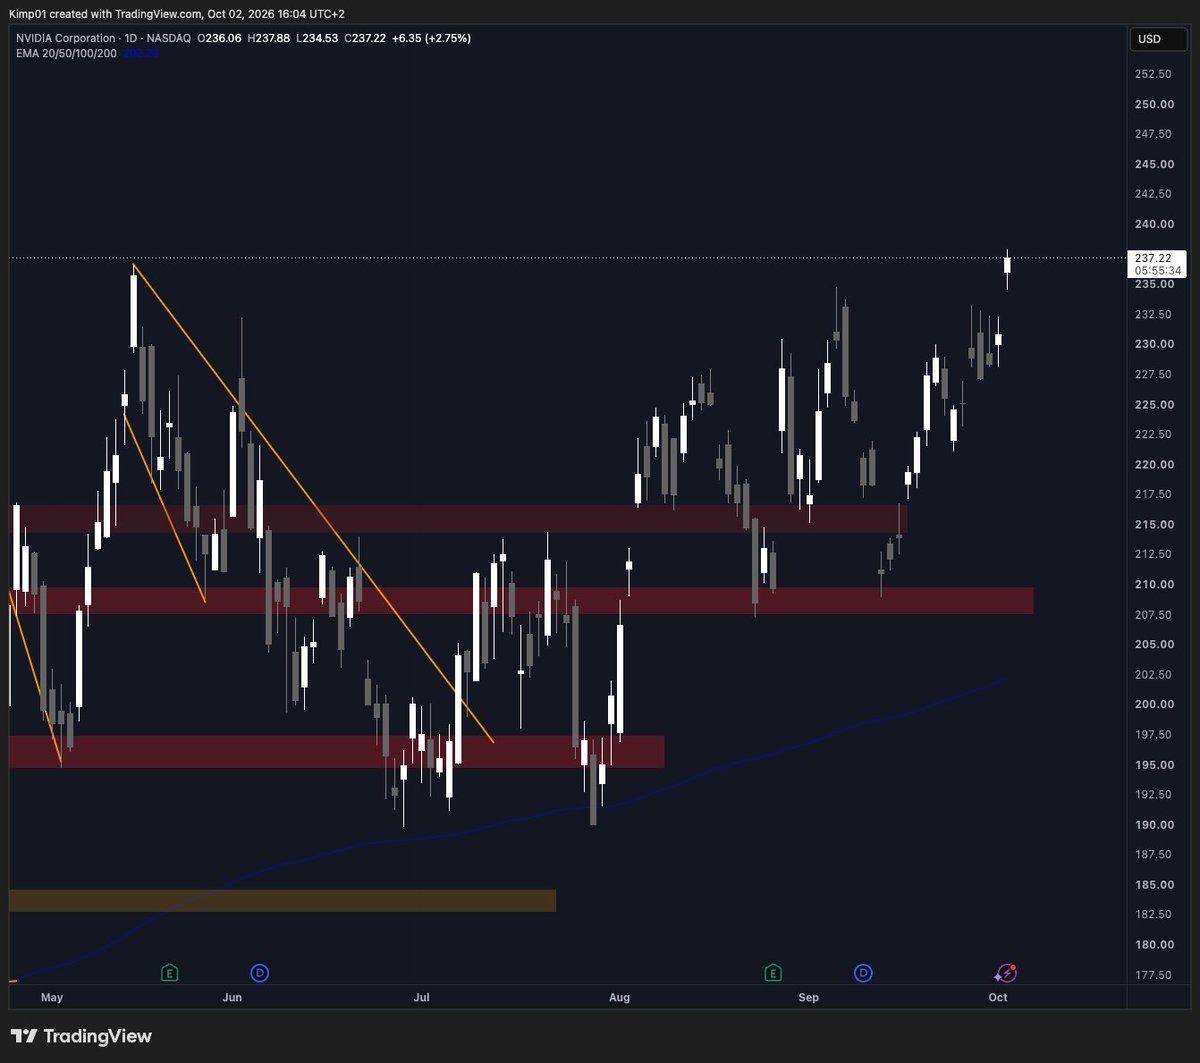Click the earnings E icon before Sep

(773, 972)
